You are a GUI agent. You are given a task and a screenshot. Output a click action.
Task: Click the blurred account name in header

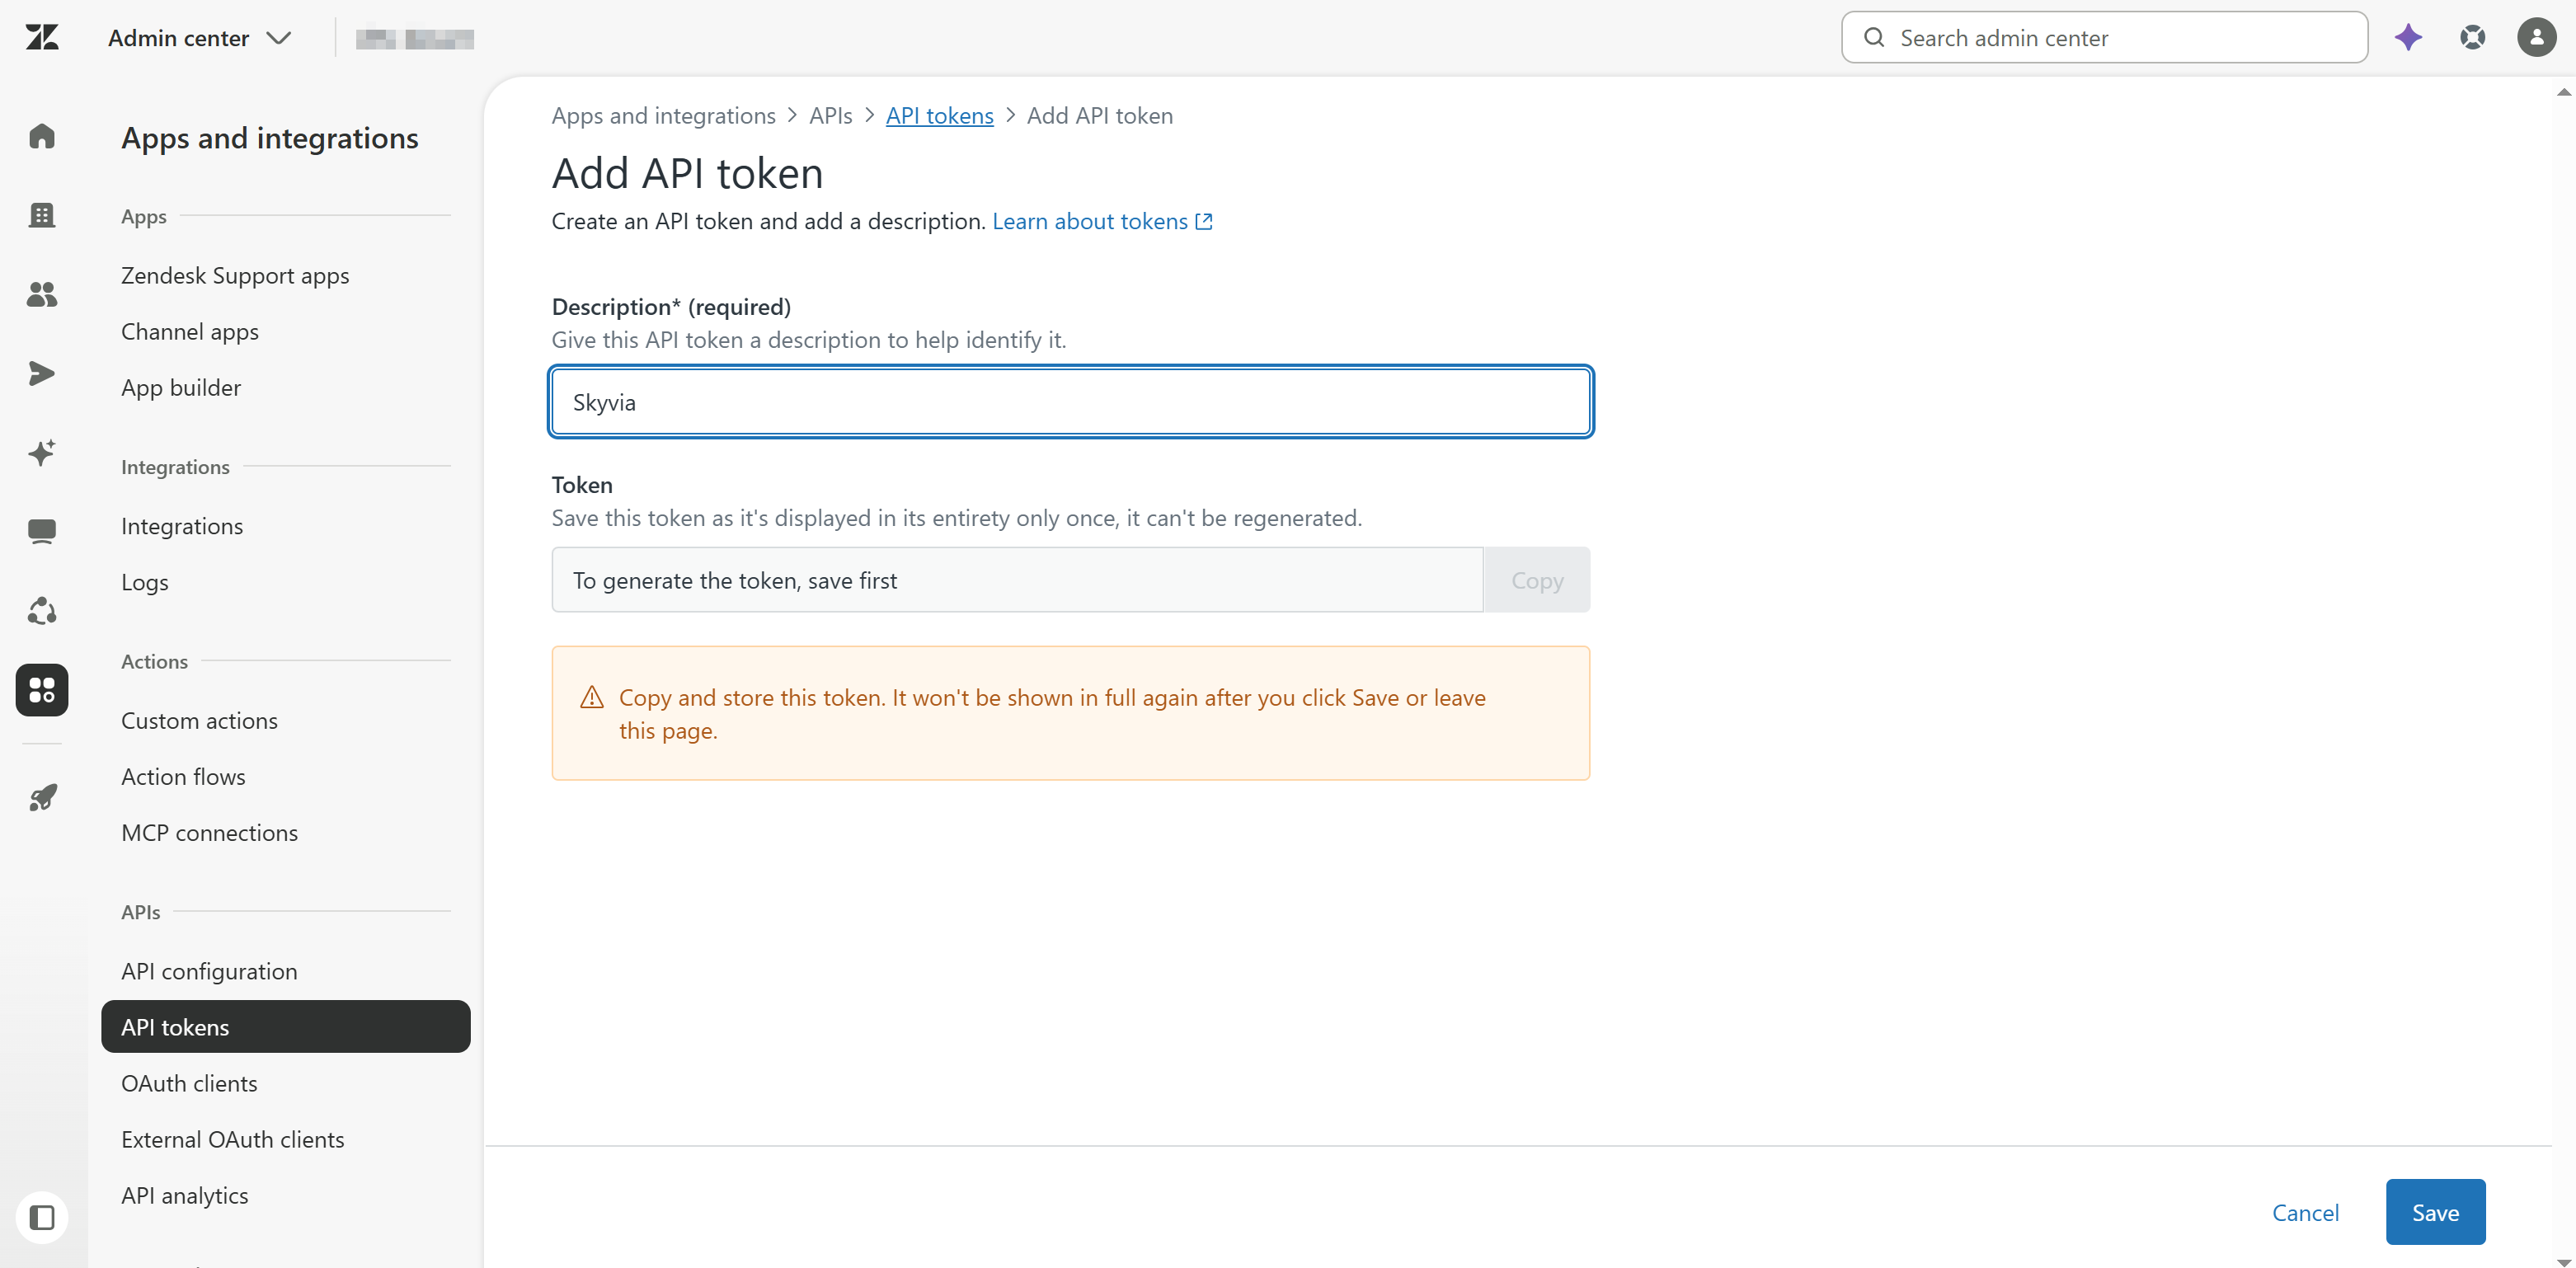(x=415, y=38)
